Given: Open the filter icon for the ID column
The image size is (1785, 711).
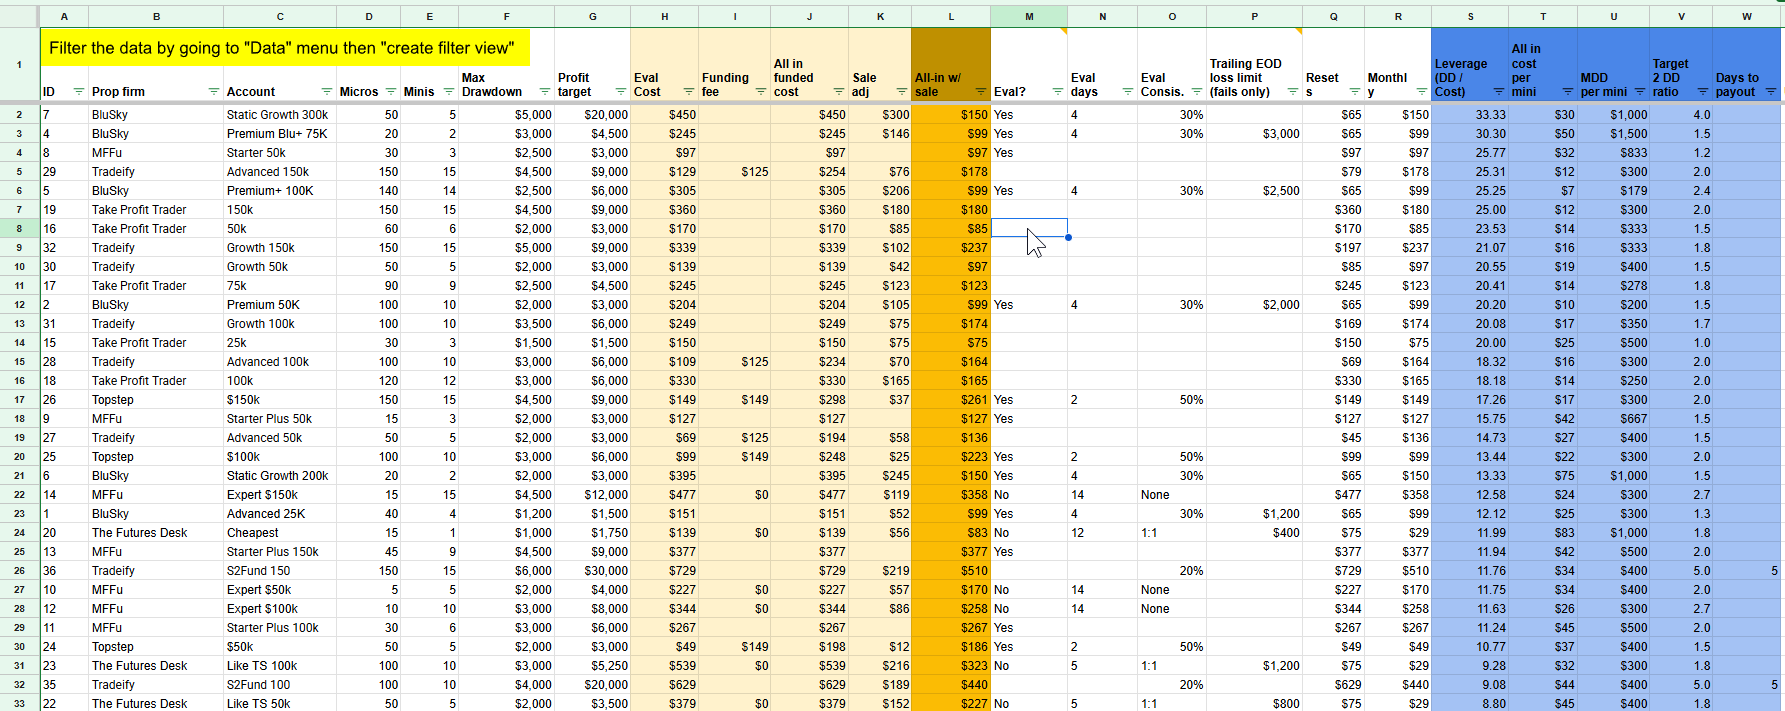Looking at the screenshot, I should 79,91.
